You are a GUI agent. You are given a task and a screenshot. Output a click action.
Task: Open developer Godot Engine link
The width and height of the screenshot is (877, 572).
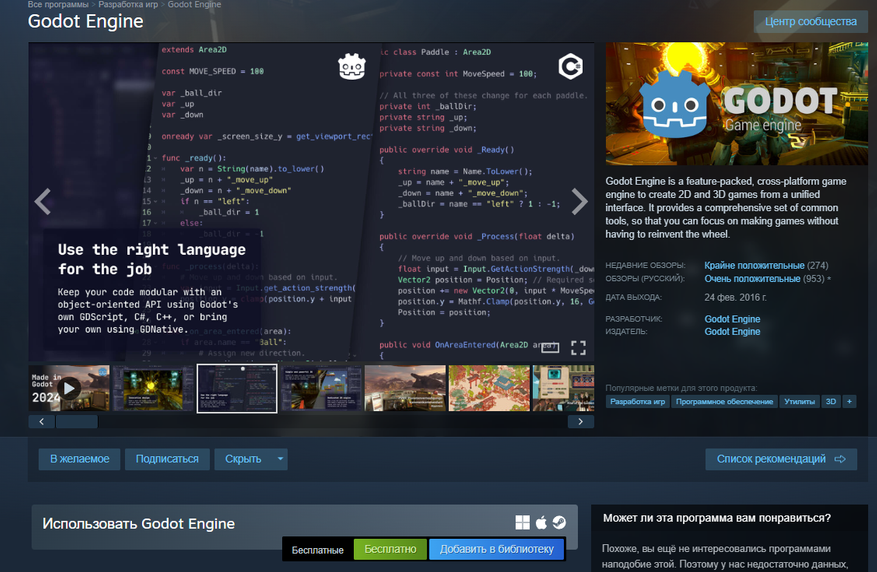click(732, 319)
